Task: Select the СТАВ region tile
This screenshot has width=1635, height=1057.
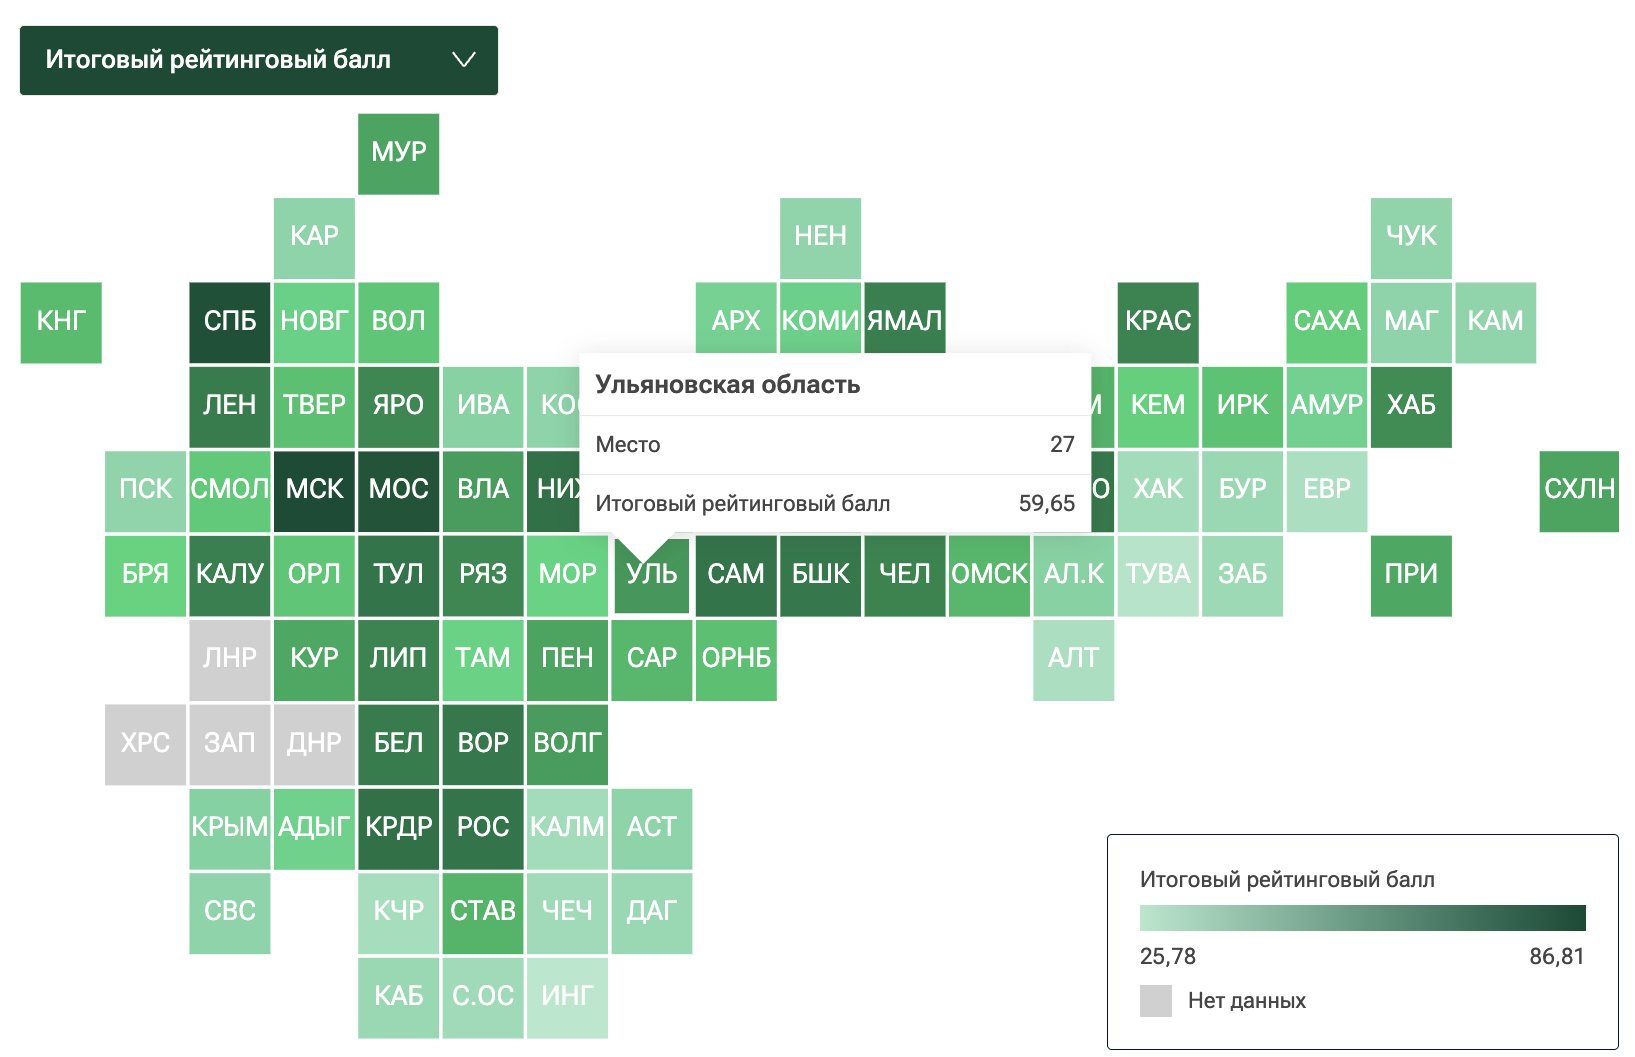Action: tap(483, 912)
